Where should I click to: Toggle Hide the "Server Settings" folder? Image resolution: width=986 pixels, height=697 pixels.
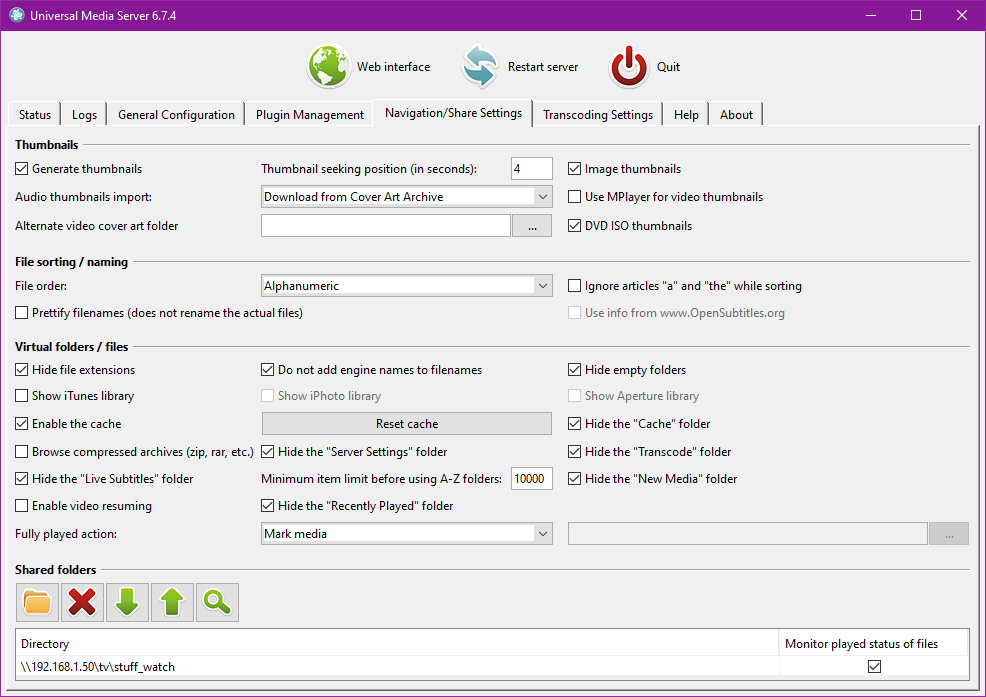point(267,452)
